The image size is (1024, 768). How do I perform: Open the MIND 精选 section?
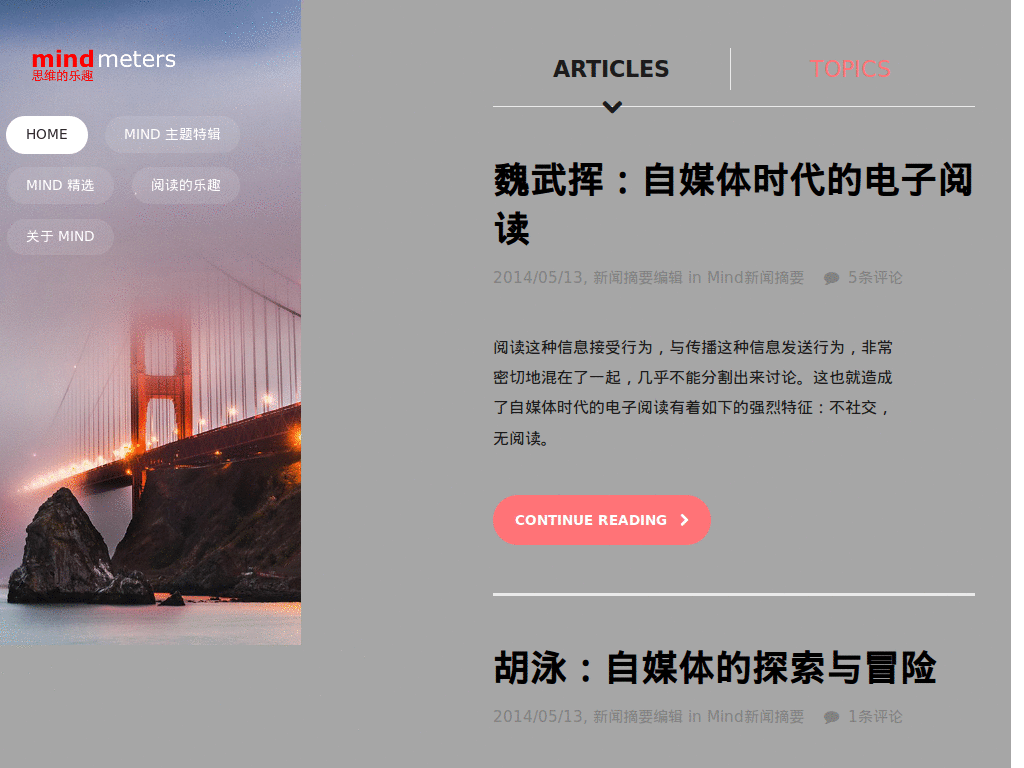coord(60,185)
